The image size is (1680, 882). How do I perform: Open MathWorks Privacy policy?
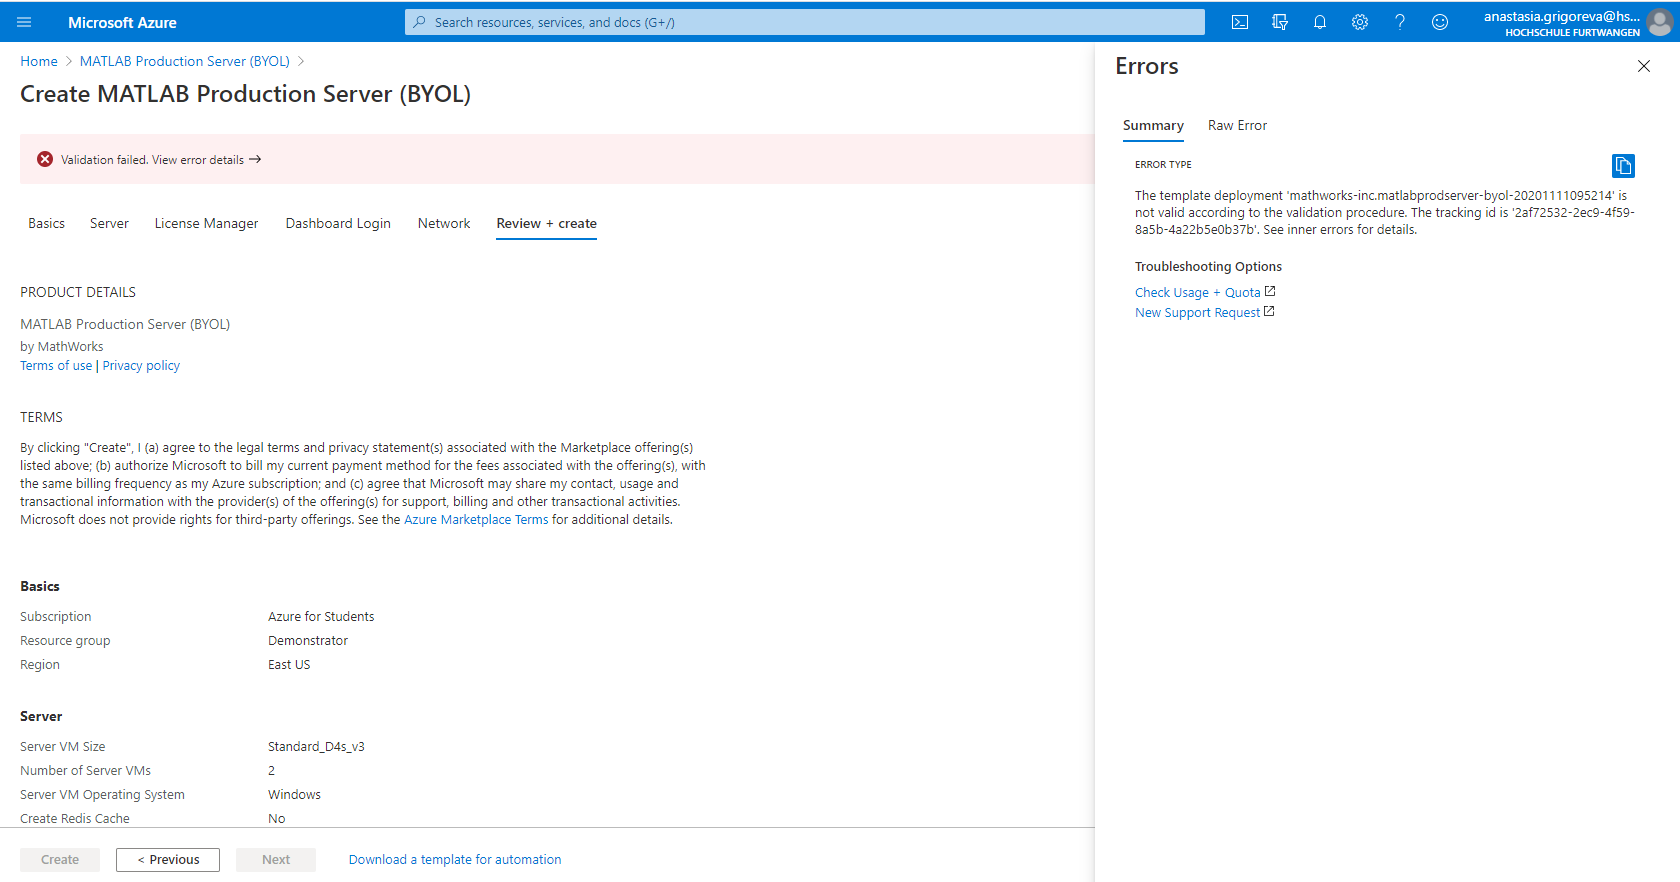(141, 365)
